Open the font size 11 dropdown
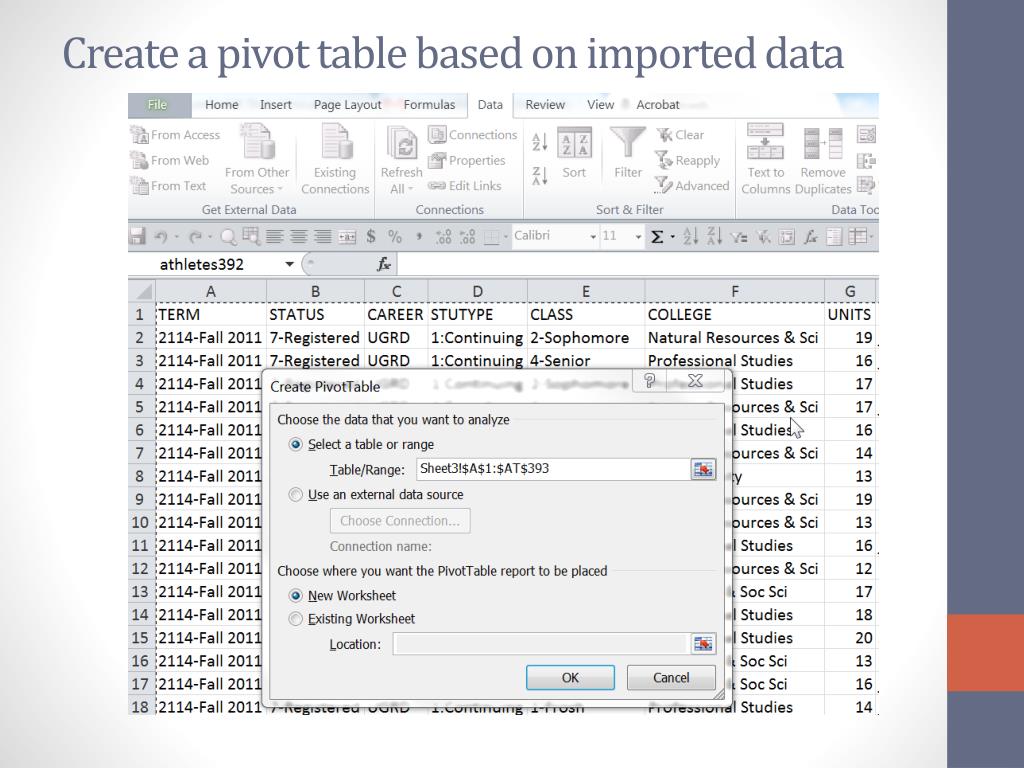The image size is (1024, 768). click(x=638, y=236)
